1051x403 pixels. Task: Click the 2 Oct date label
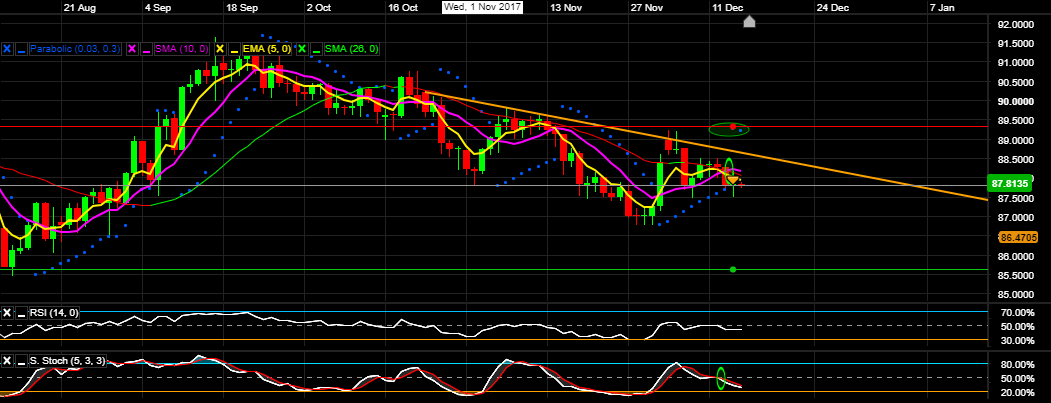318,8
